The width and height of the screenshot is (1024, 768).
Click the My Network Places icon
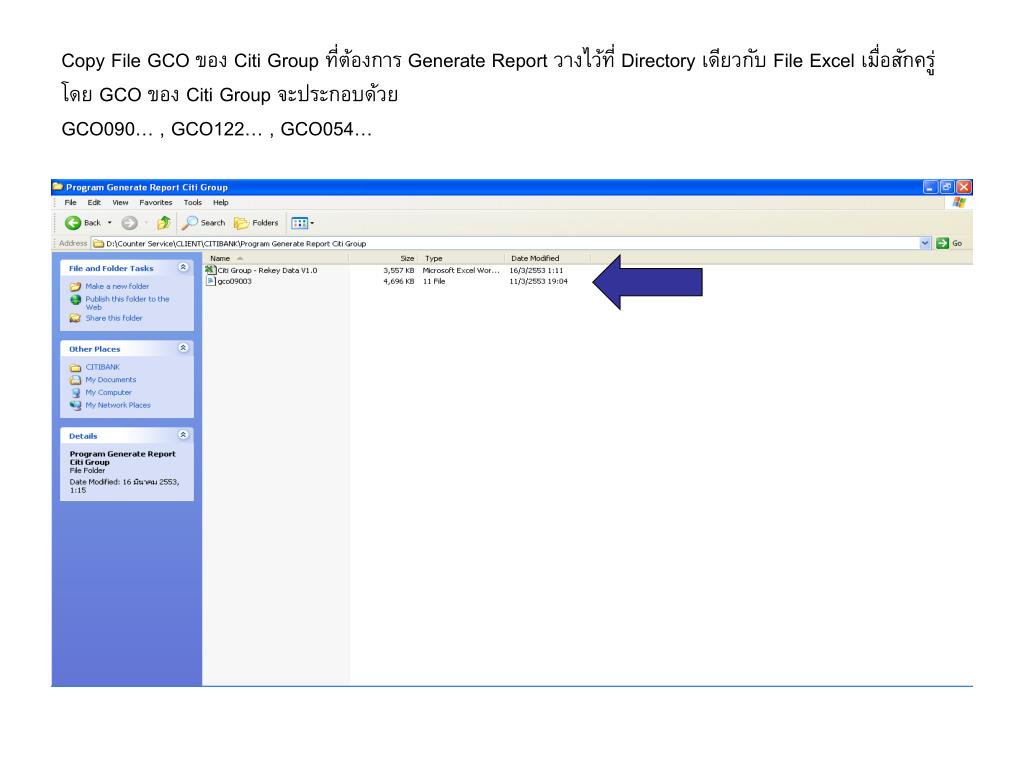tap(76, 406)
